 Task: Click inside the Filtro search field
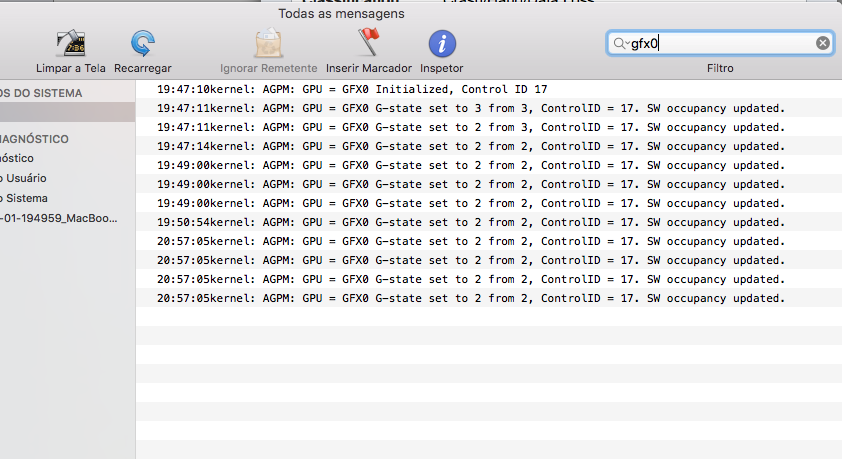pos(720,43)
